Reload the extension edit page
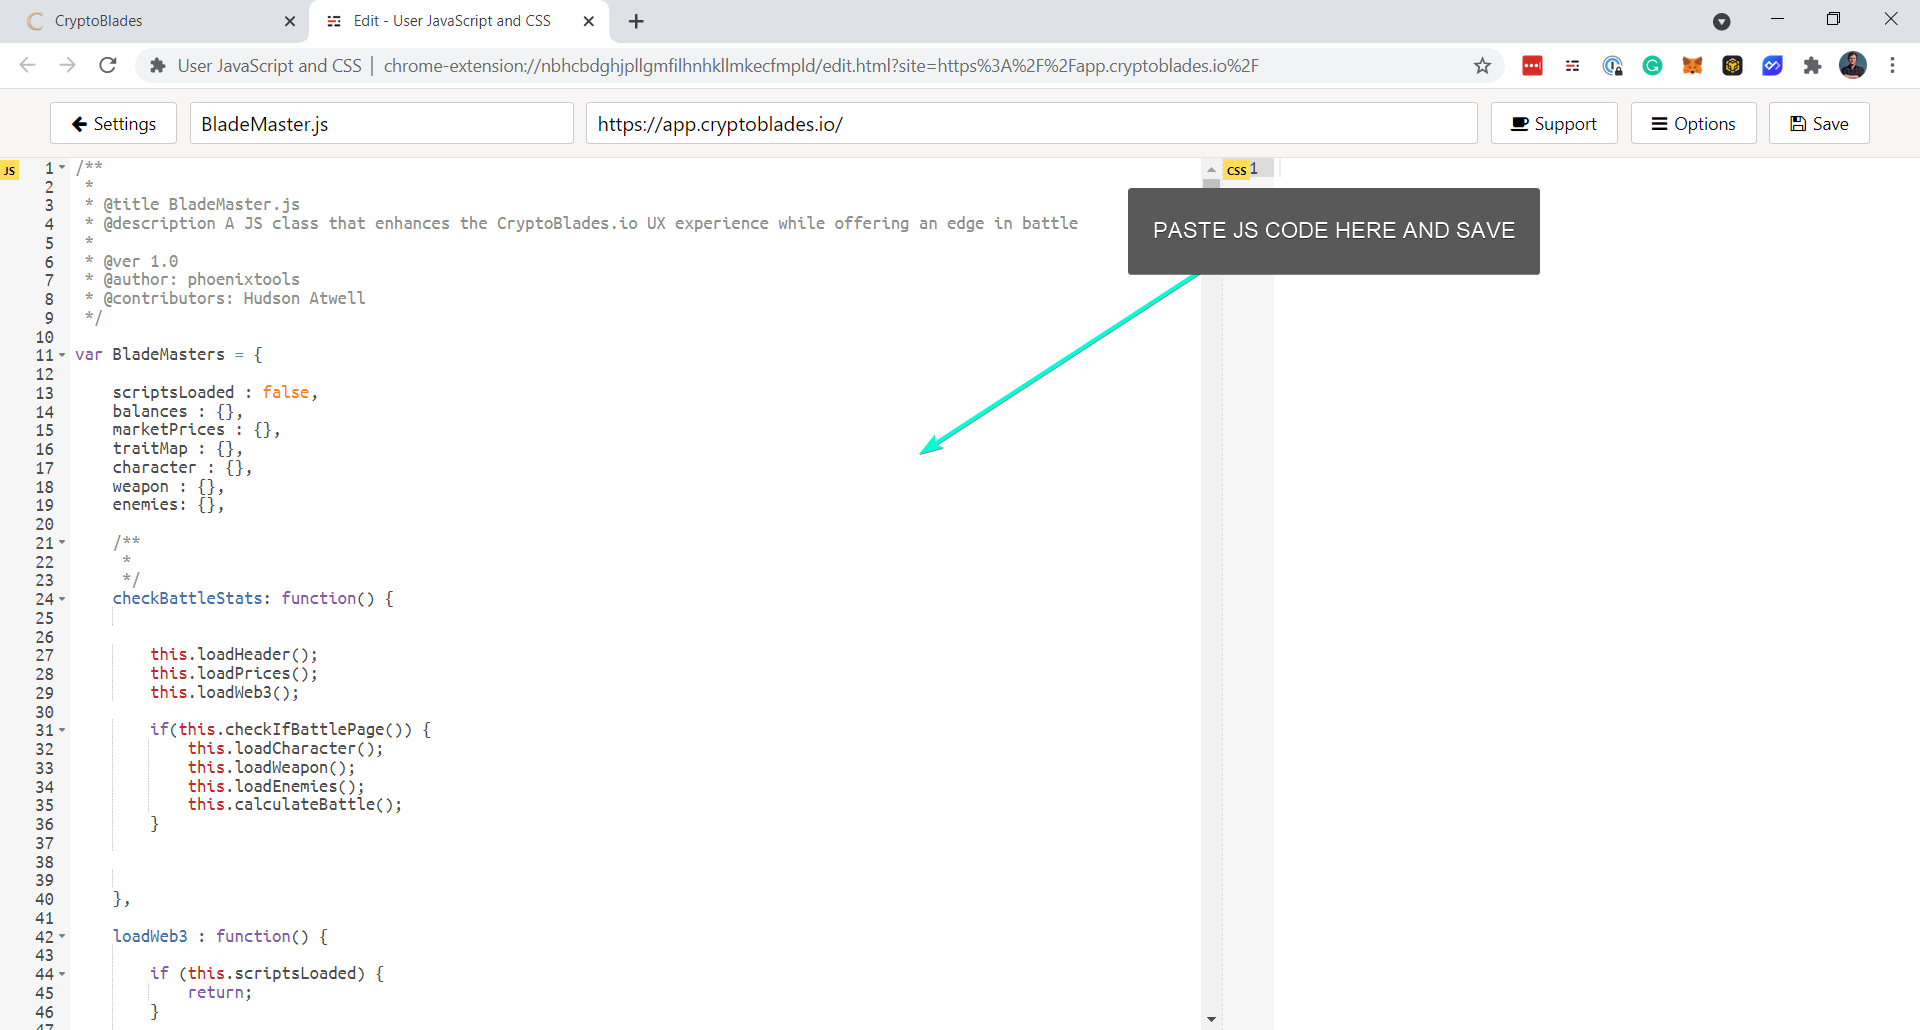The width and height of the screenshot is (1920, 1030). coord(108,66)
